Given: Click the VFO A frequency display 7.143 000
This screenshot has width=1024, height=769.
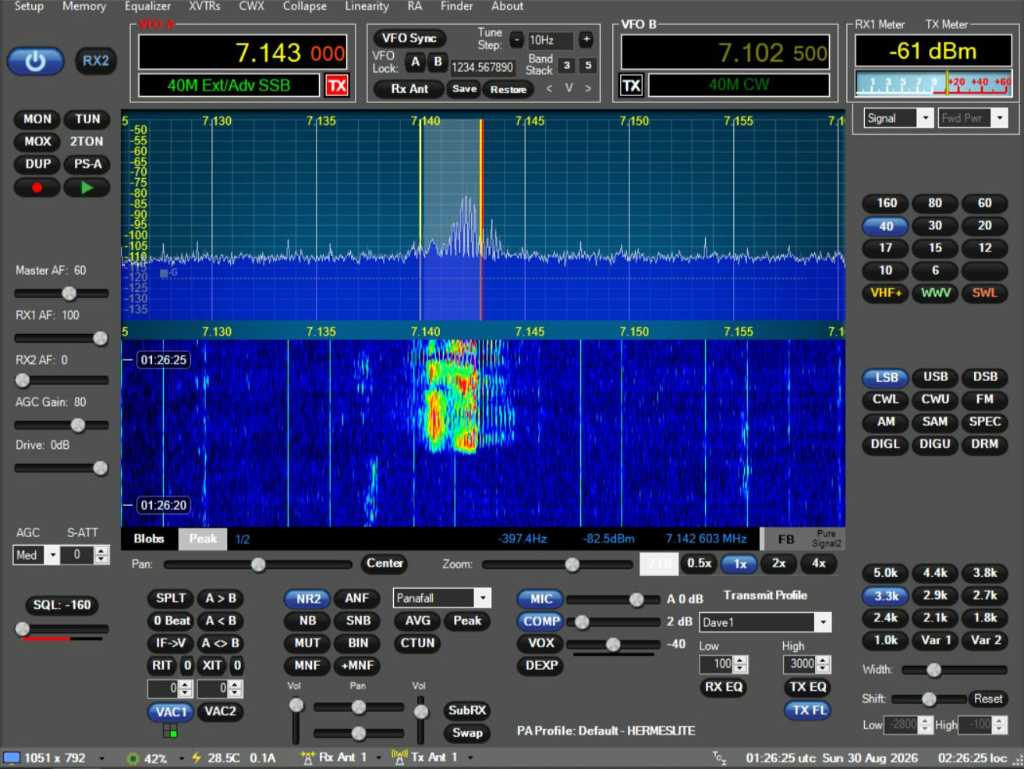Looking at the screenshot, I should pyautogui.click(x=242, y=53).
